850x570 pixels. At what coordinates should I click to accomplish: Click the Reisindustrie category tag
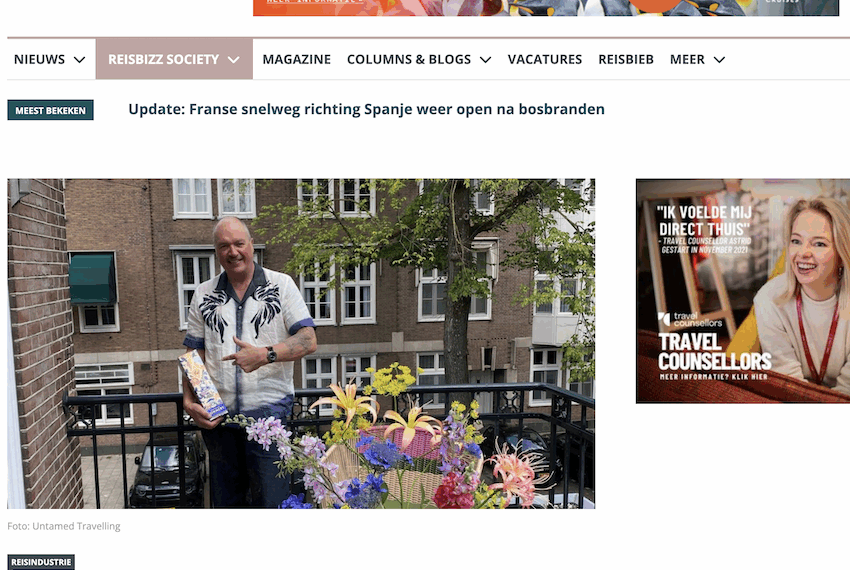pos(41,562)
